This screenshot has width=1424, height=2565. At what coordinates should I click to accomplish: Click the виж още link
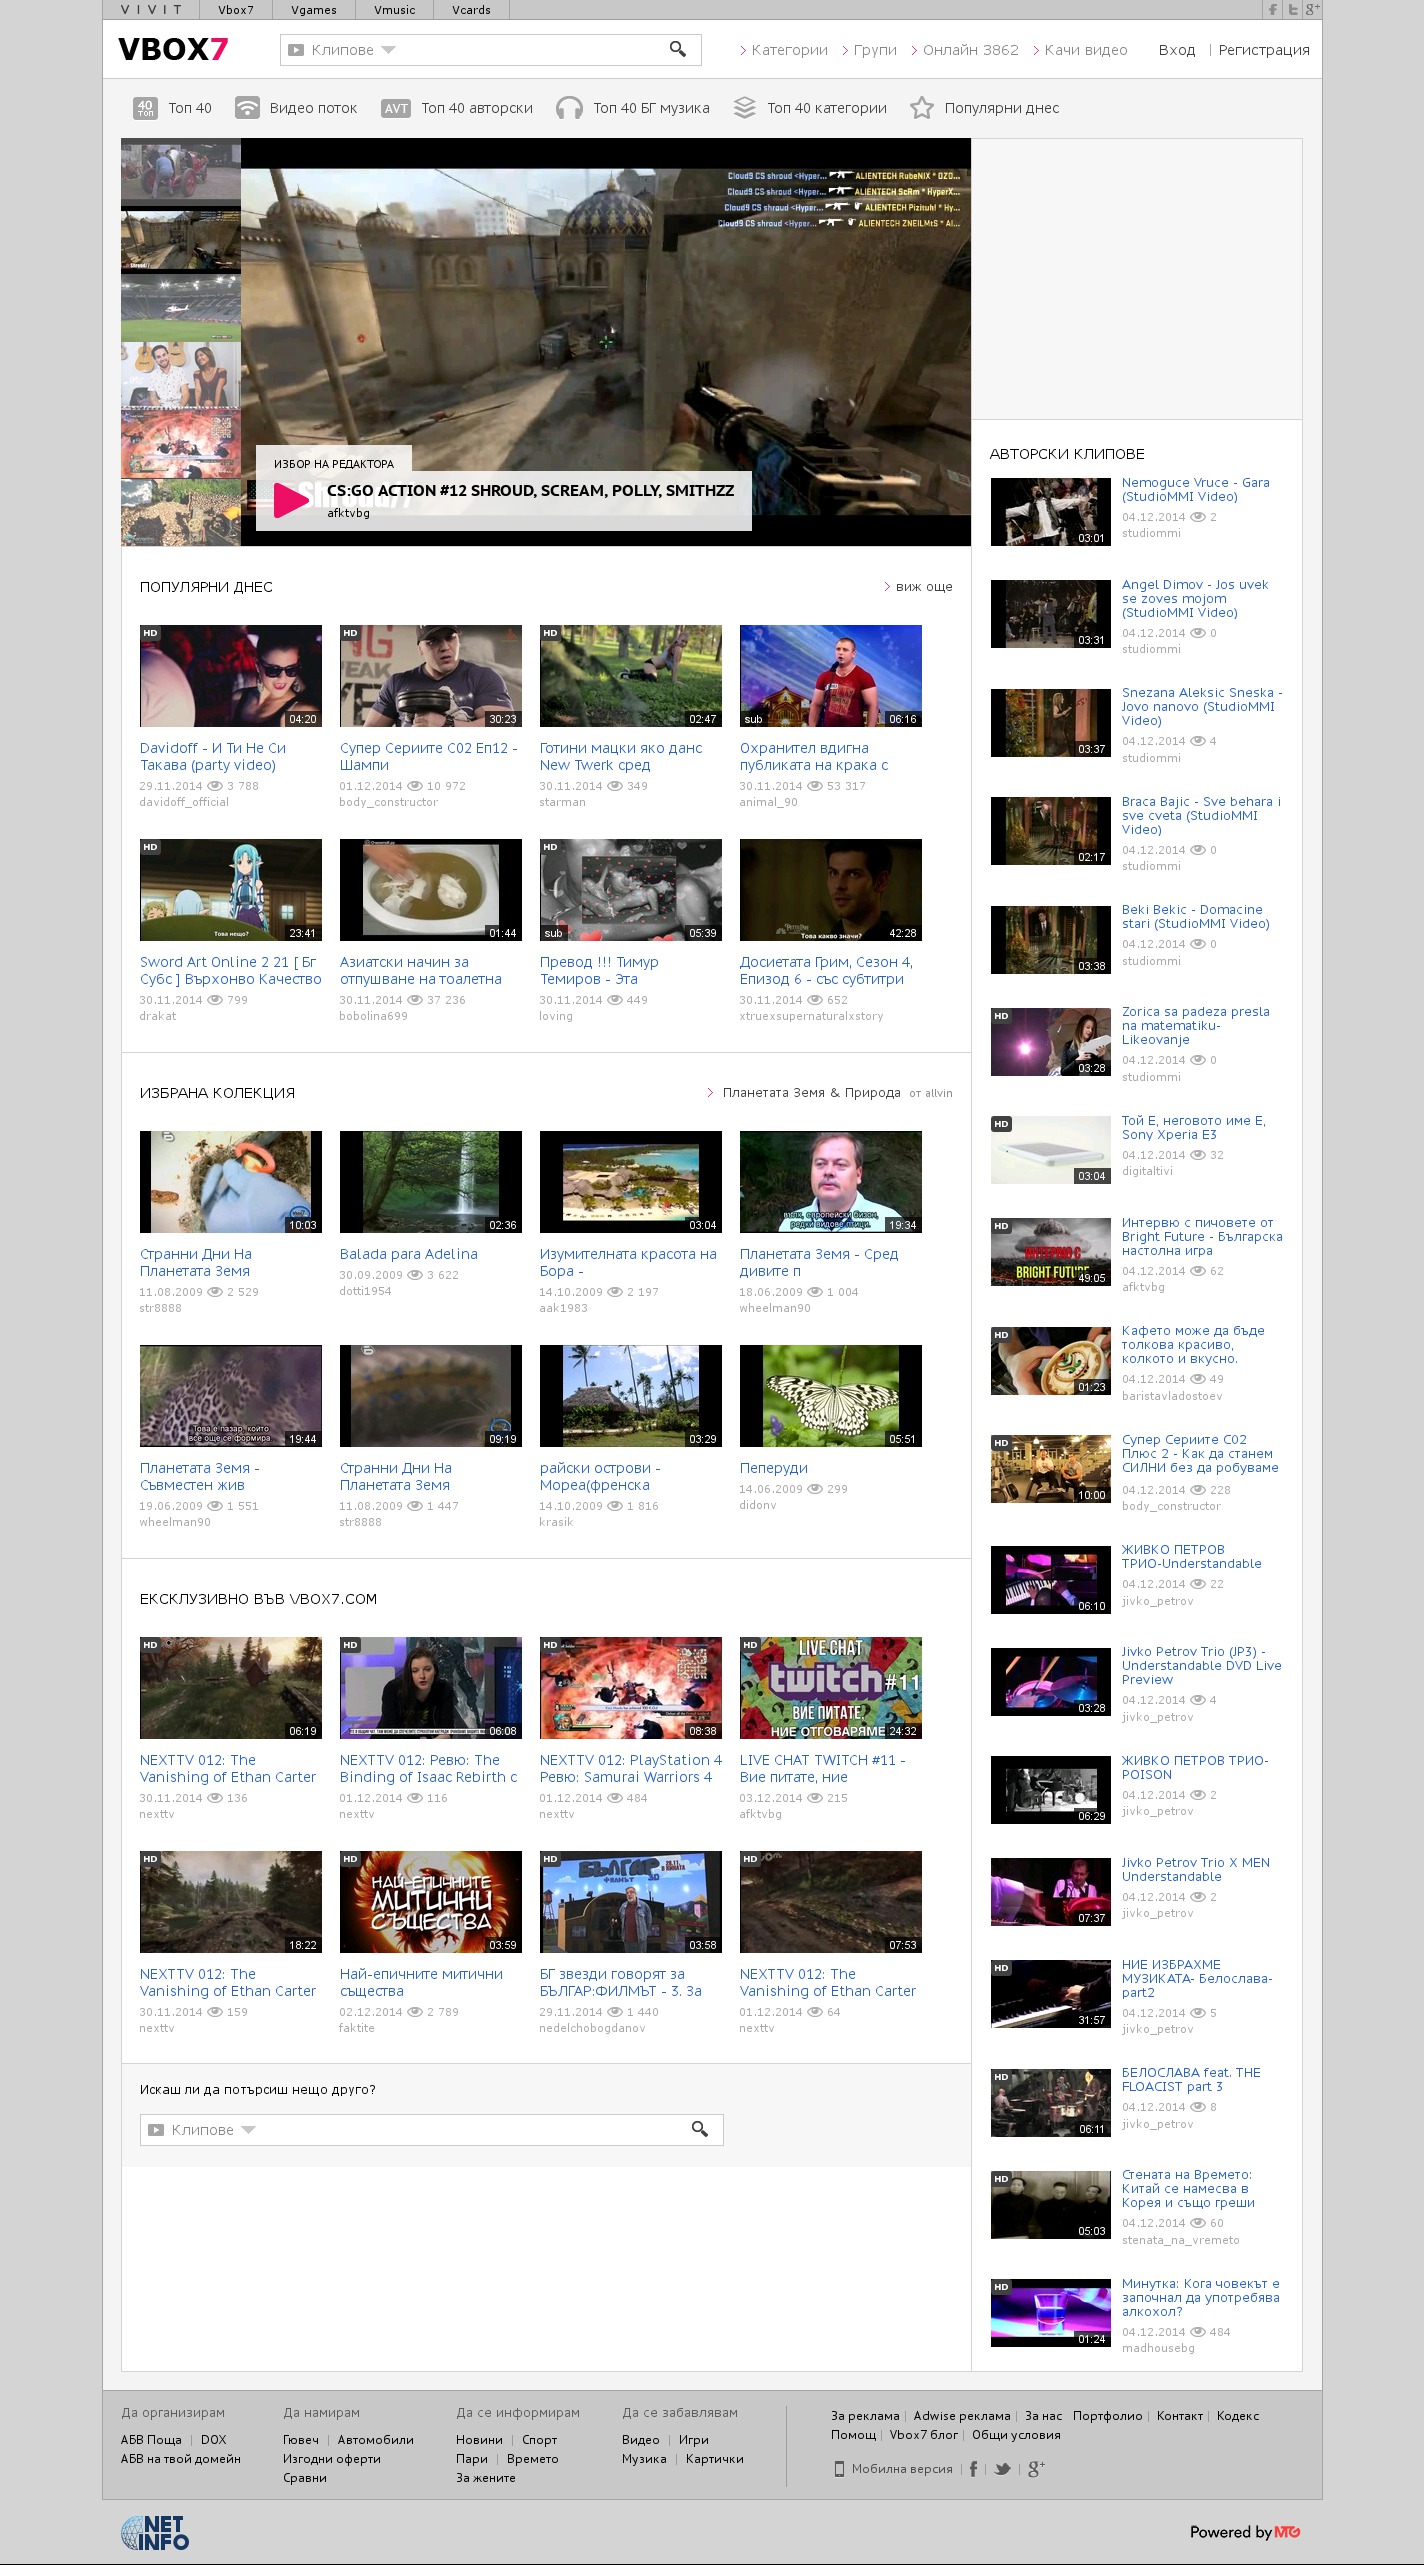[923, 587]
